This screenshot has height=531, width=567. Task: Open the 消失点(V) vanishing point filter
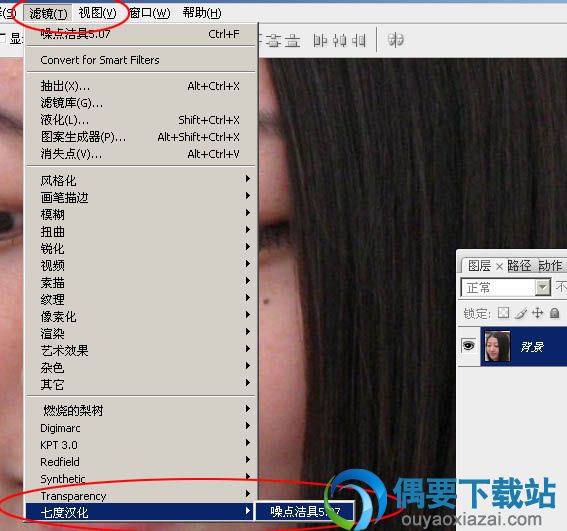coord(141,154)
